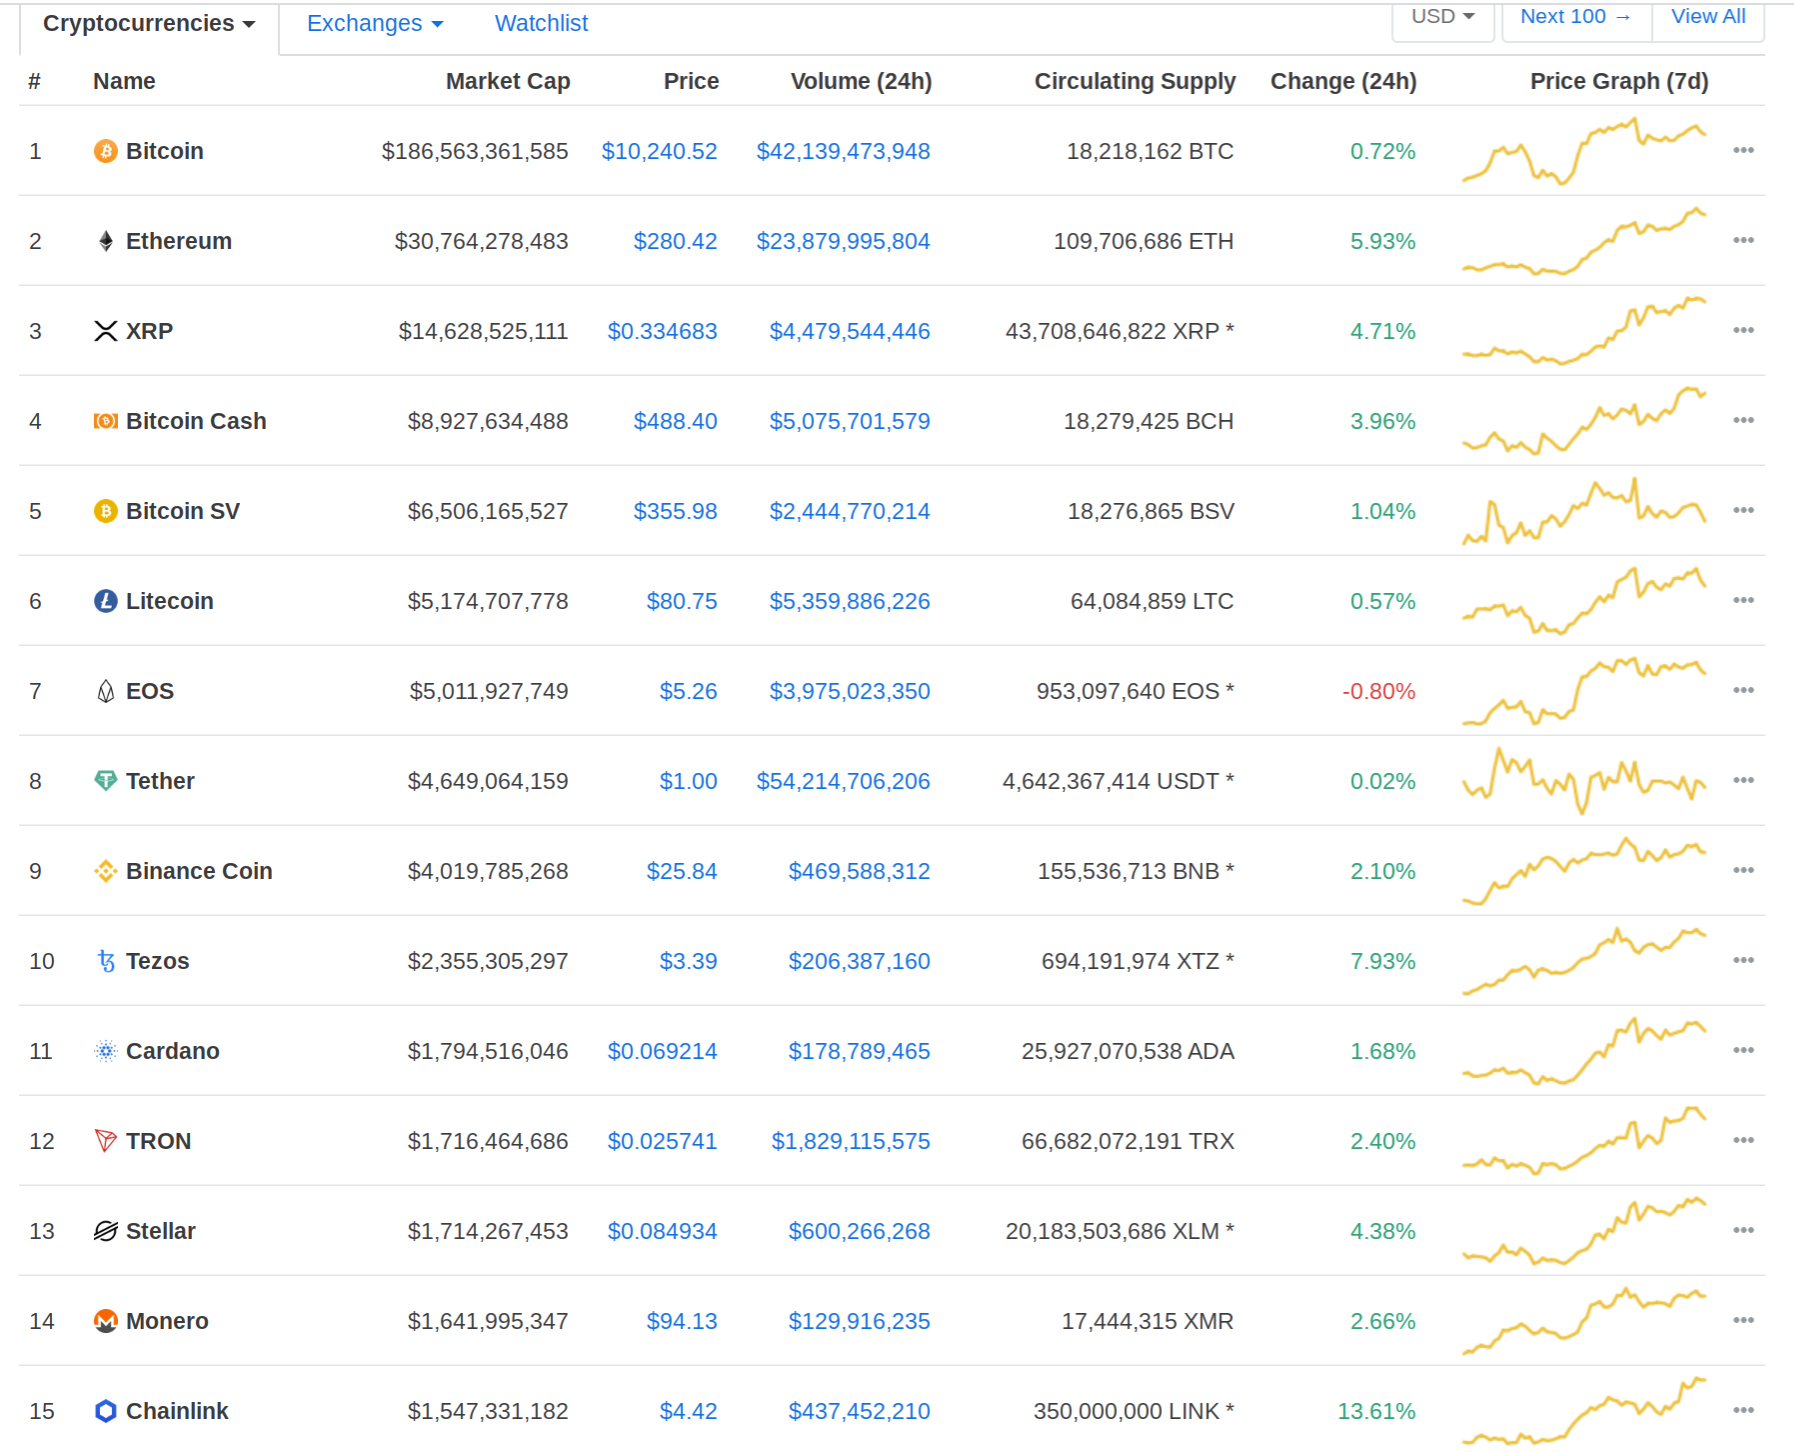Click the Ethereum diamond logo icon

pos(106,241)
